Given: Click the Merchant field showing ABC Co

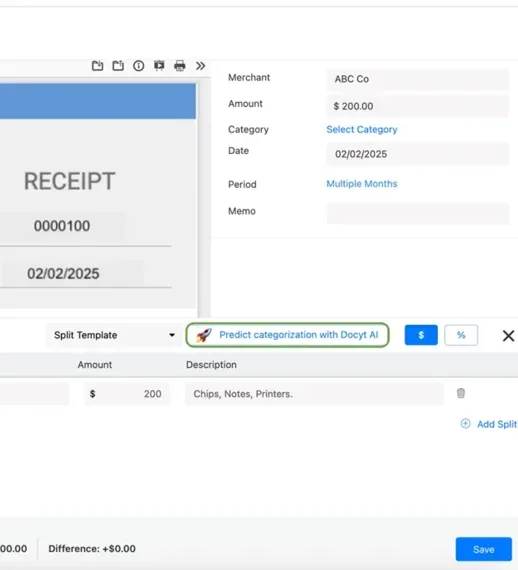Looking at the screenshot, I should click(x=418, y=79).
